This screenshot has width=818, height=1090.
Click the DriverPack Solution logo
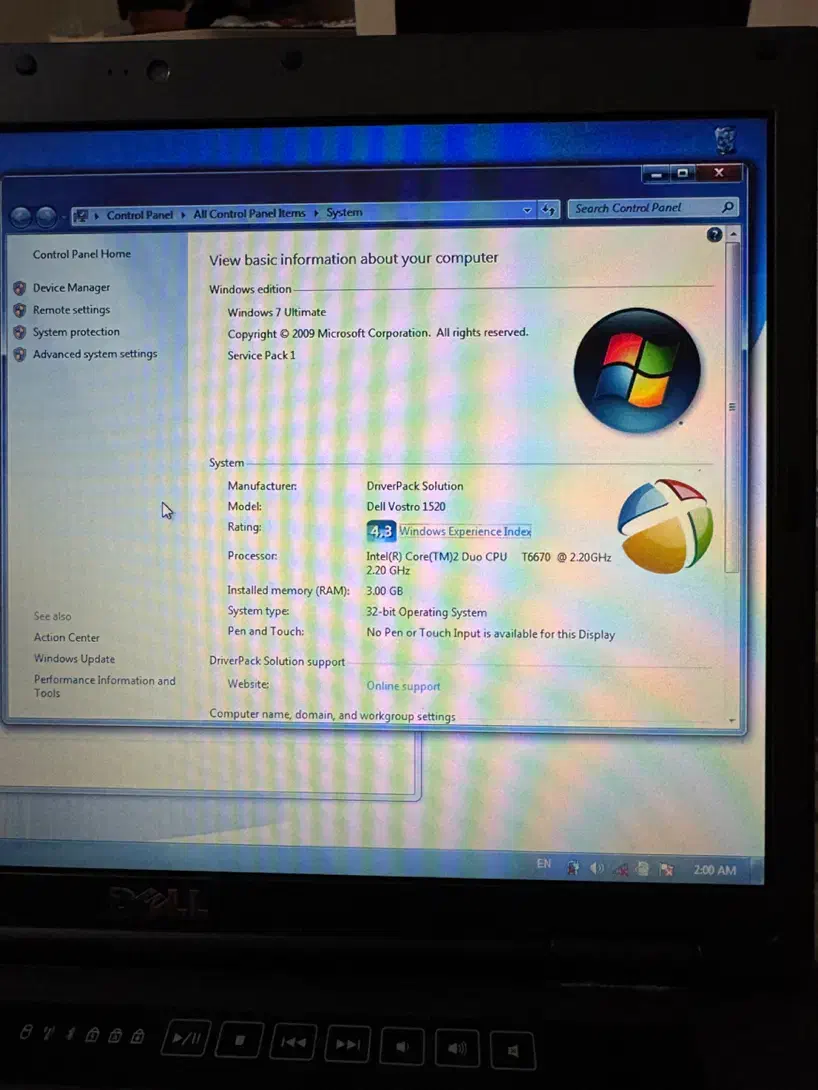pos(665,526)
